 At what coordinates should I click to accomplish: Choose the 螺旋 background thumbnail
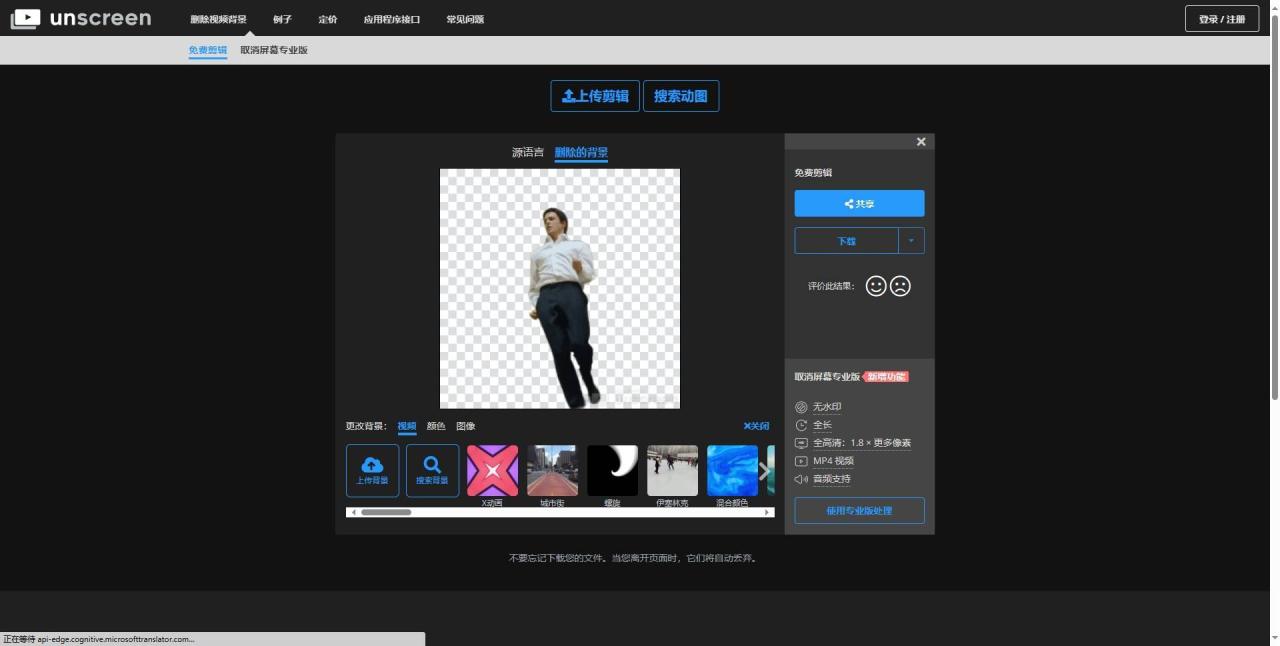coord(612,470)
